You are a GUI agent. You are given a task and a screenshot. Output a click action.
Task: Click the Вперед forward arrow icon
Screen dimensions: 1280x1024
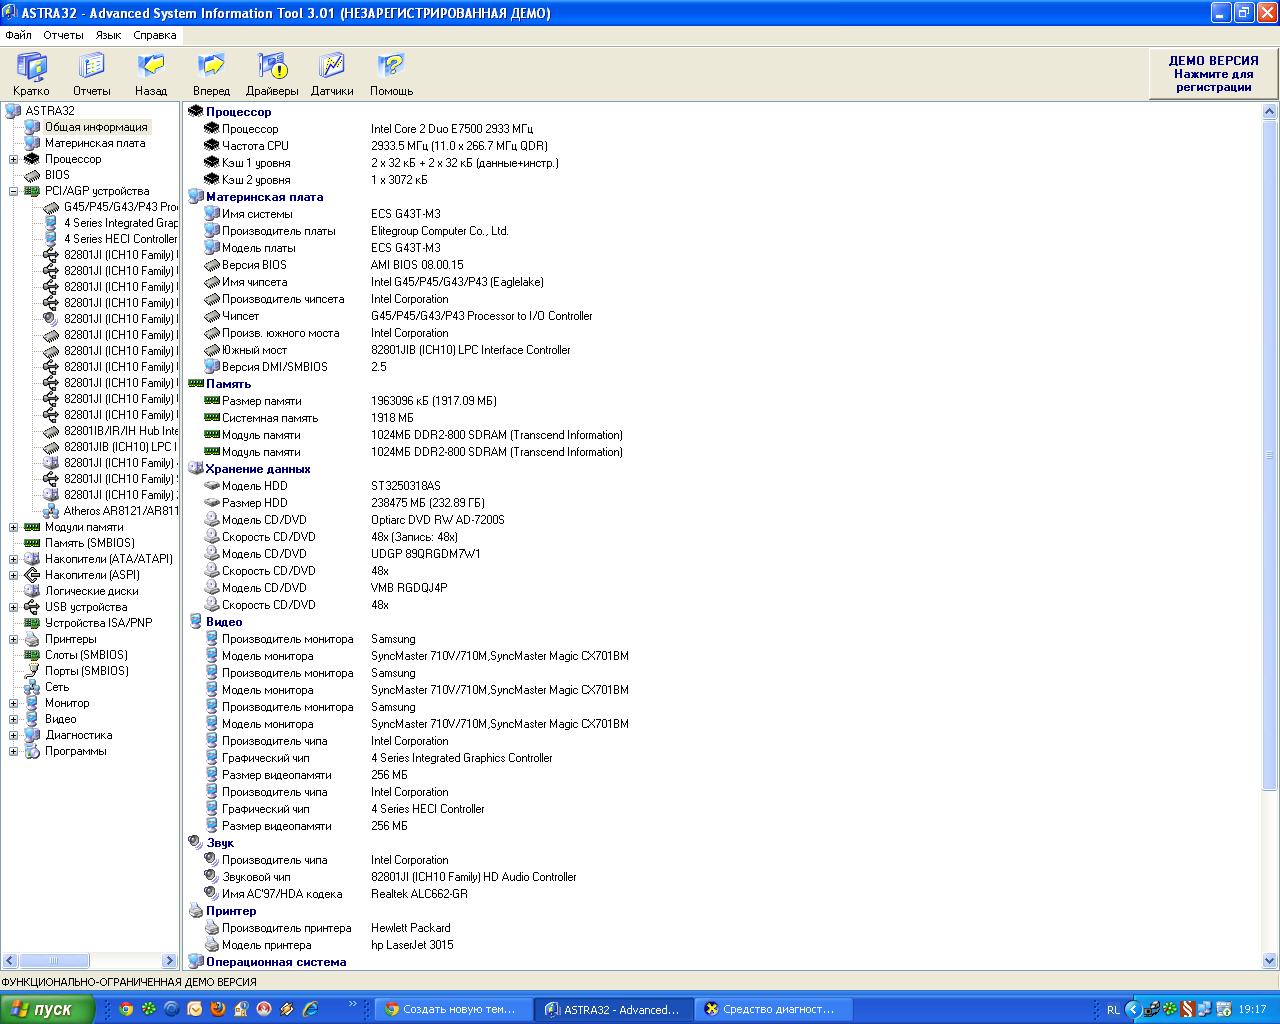pyautogui.click(x=211, y=67)
